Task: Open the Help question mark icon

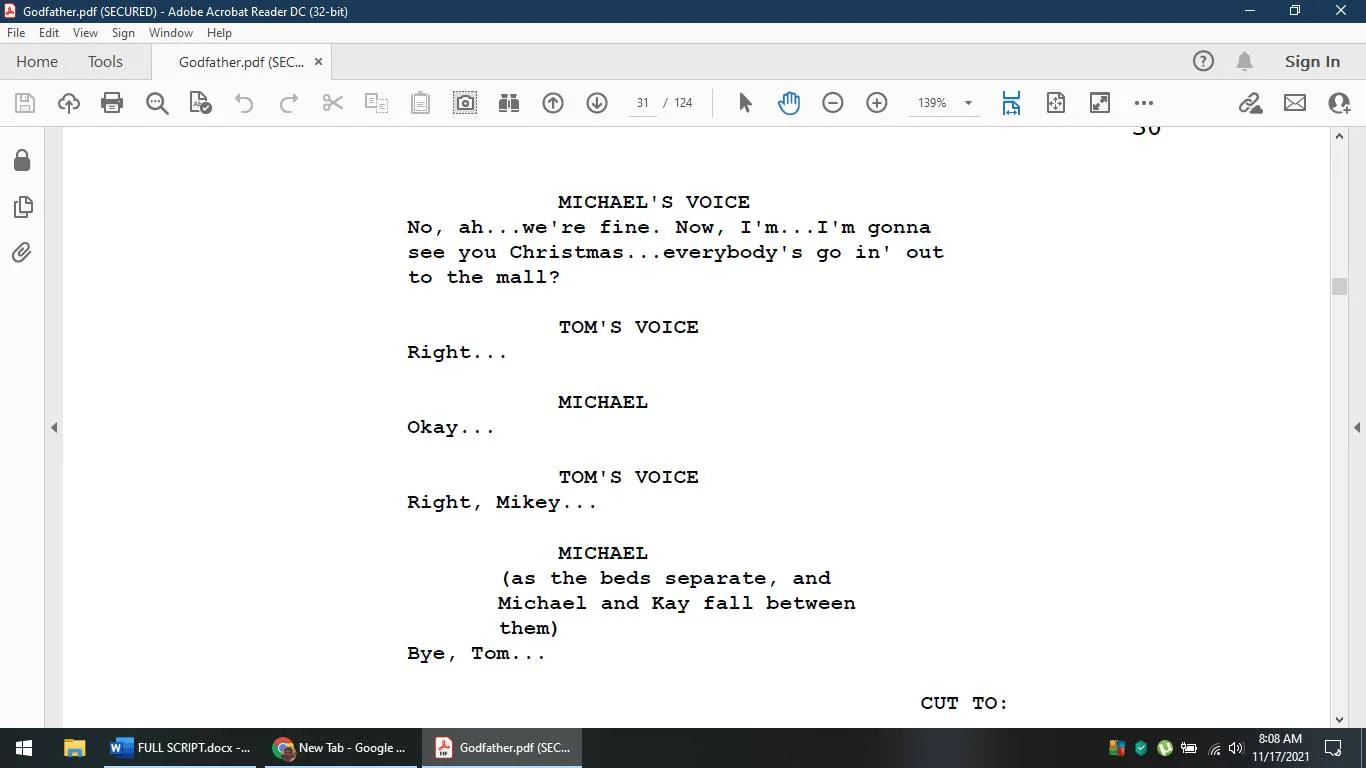Action: point(1203,62)
